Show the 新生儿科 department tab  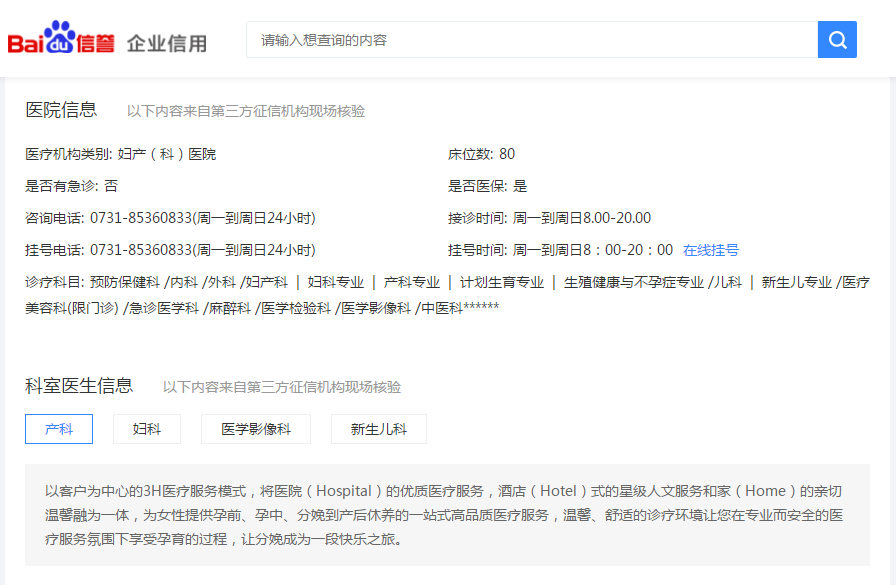click(x=379, y=429)
